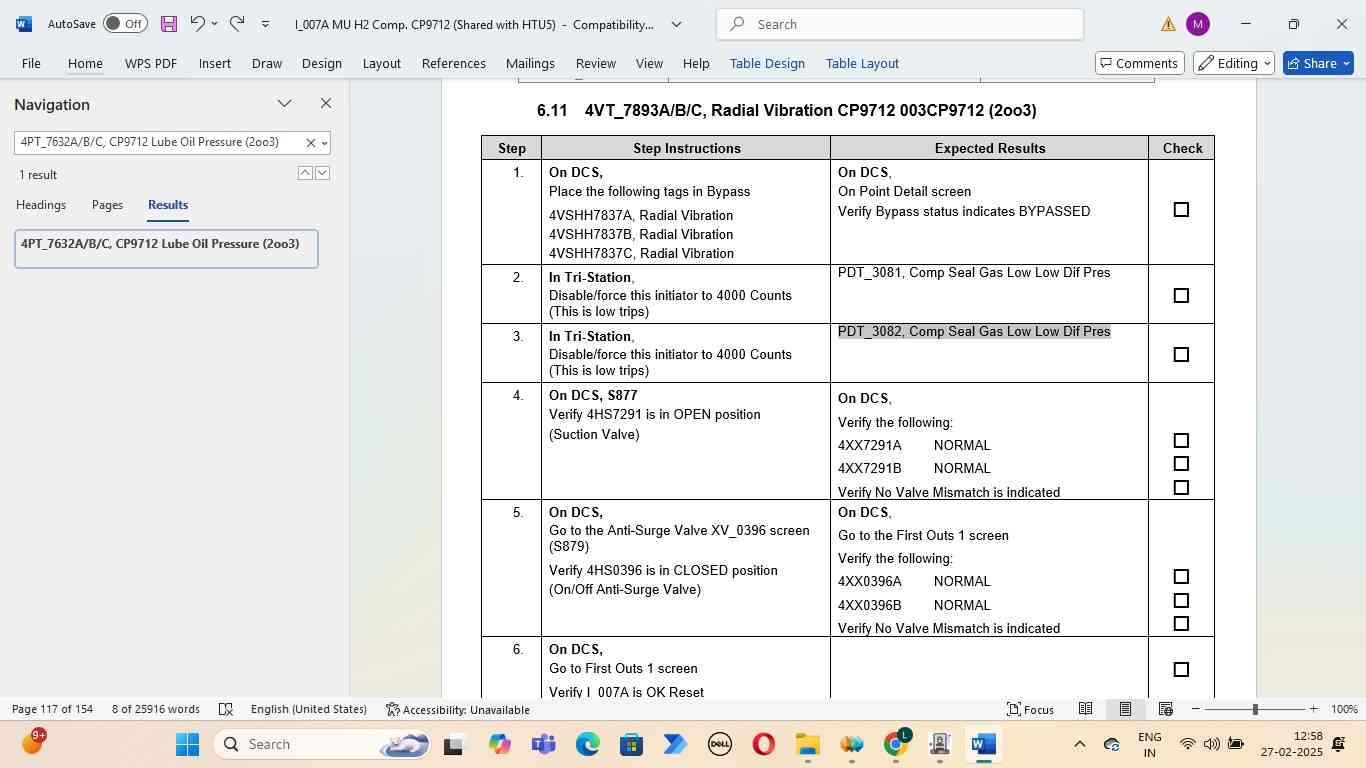Open Copilot from taskbar
The image size is (1366, 768).
[499, 744]
